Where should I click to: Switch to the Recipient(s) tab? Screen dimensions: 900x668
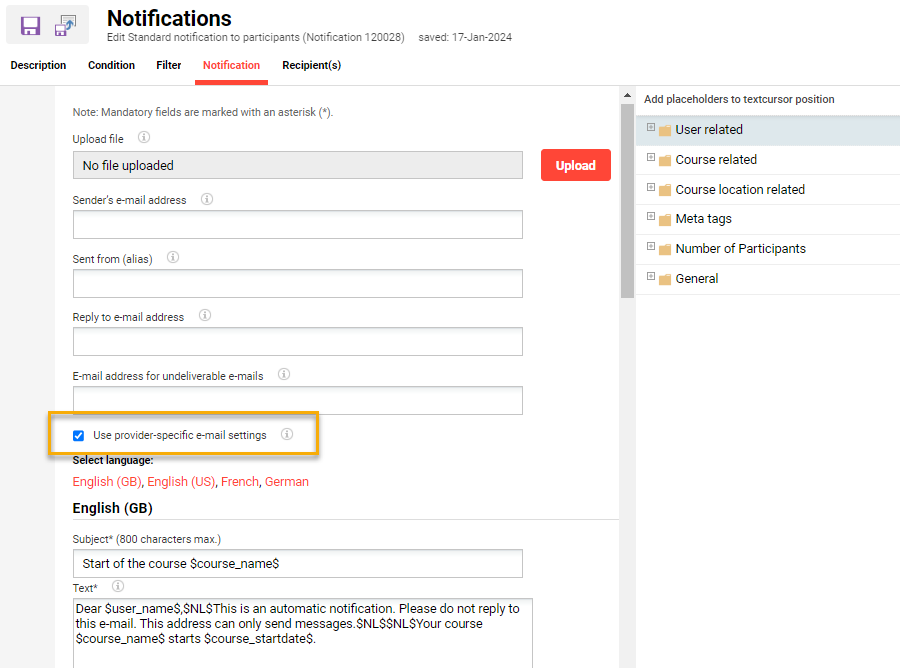(311, 66)
